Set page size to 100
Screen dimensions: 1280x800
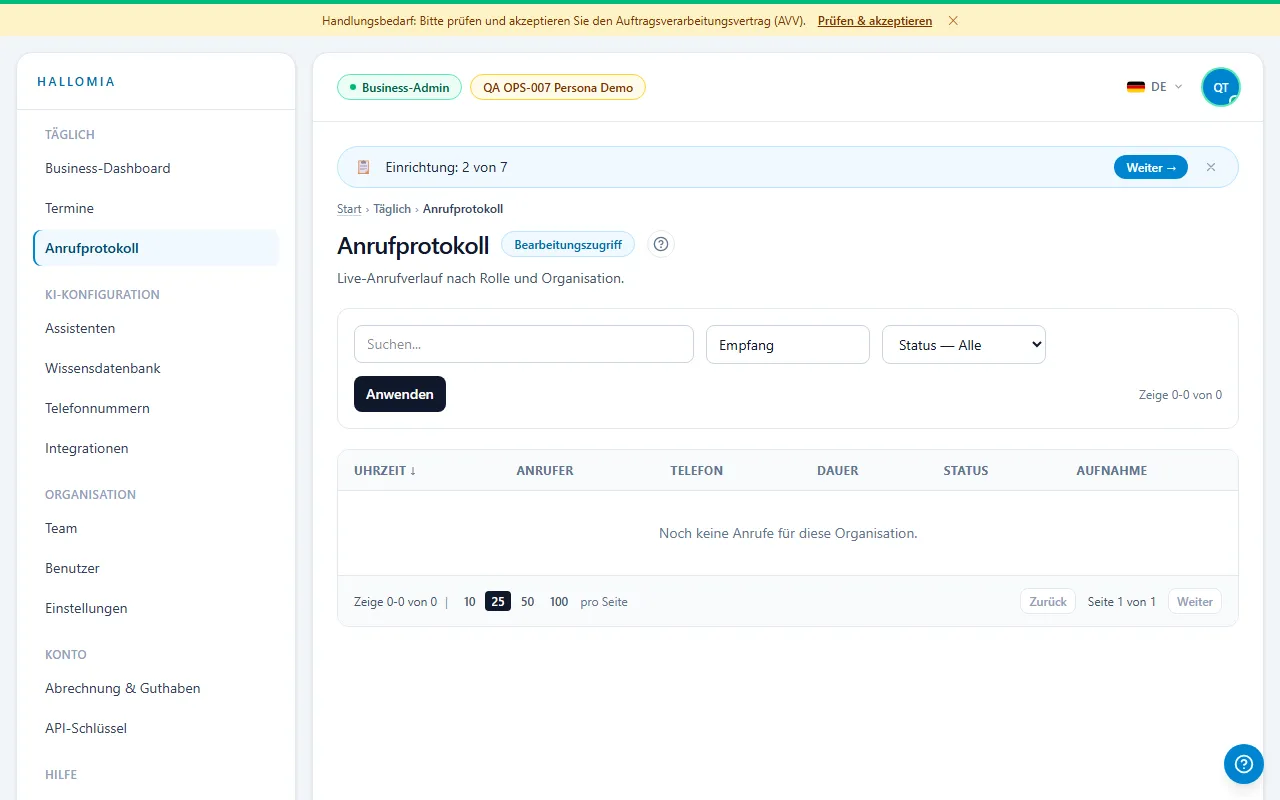click(559, 601)
